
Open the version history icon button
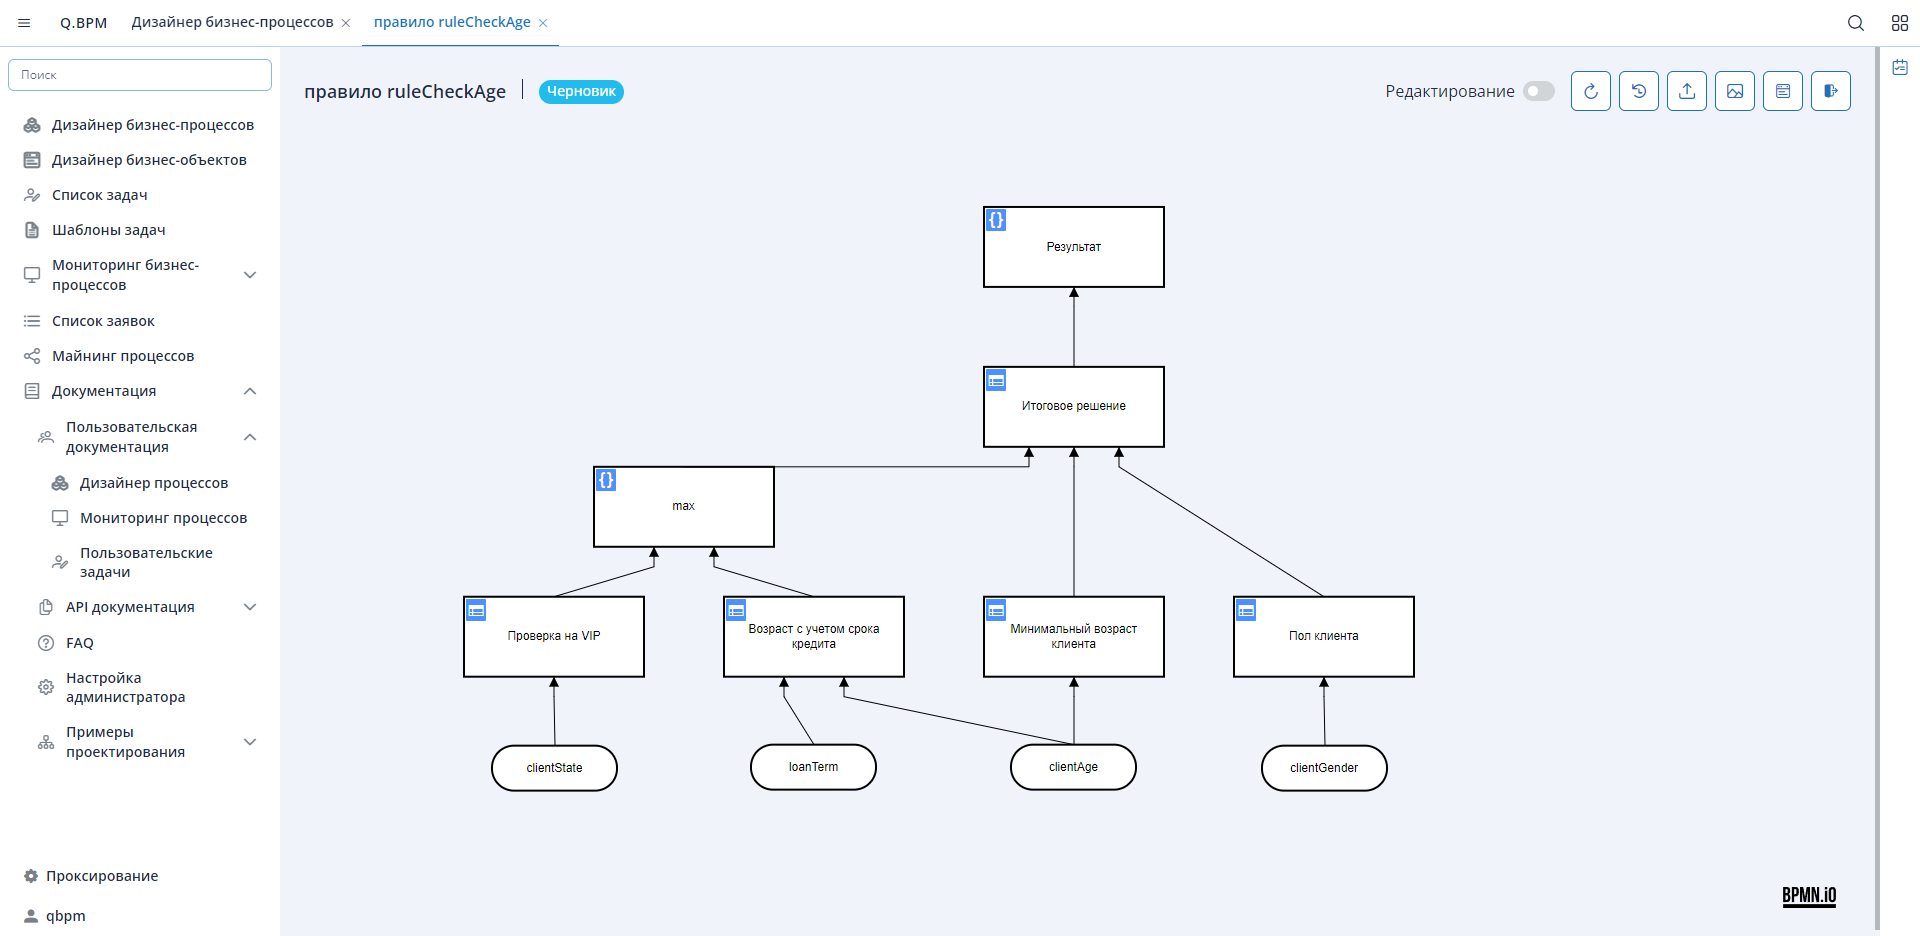1638,91
